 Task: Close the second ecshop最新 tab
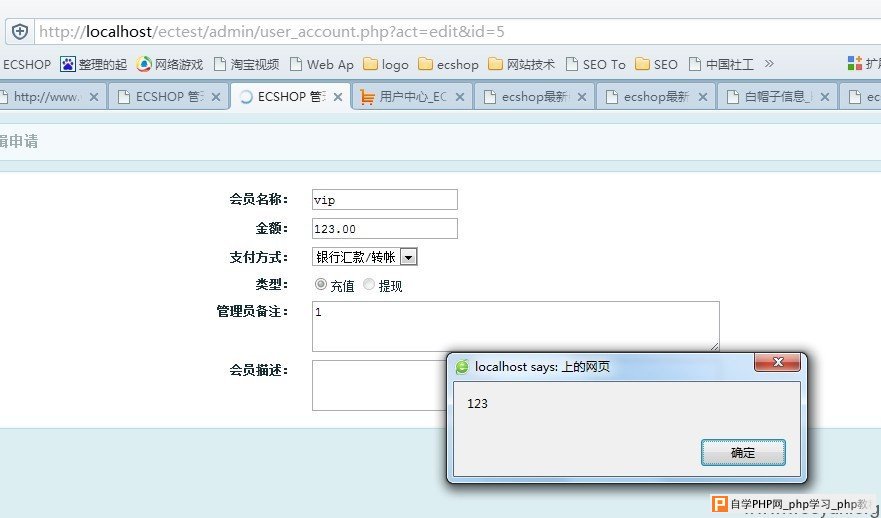click(702, 97)
